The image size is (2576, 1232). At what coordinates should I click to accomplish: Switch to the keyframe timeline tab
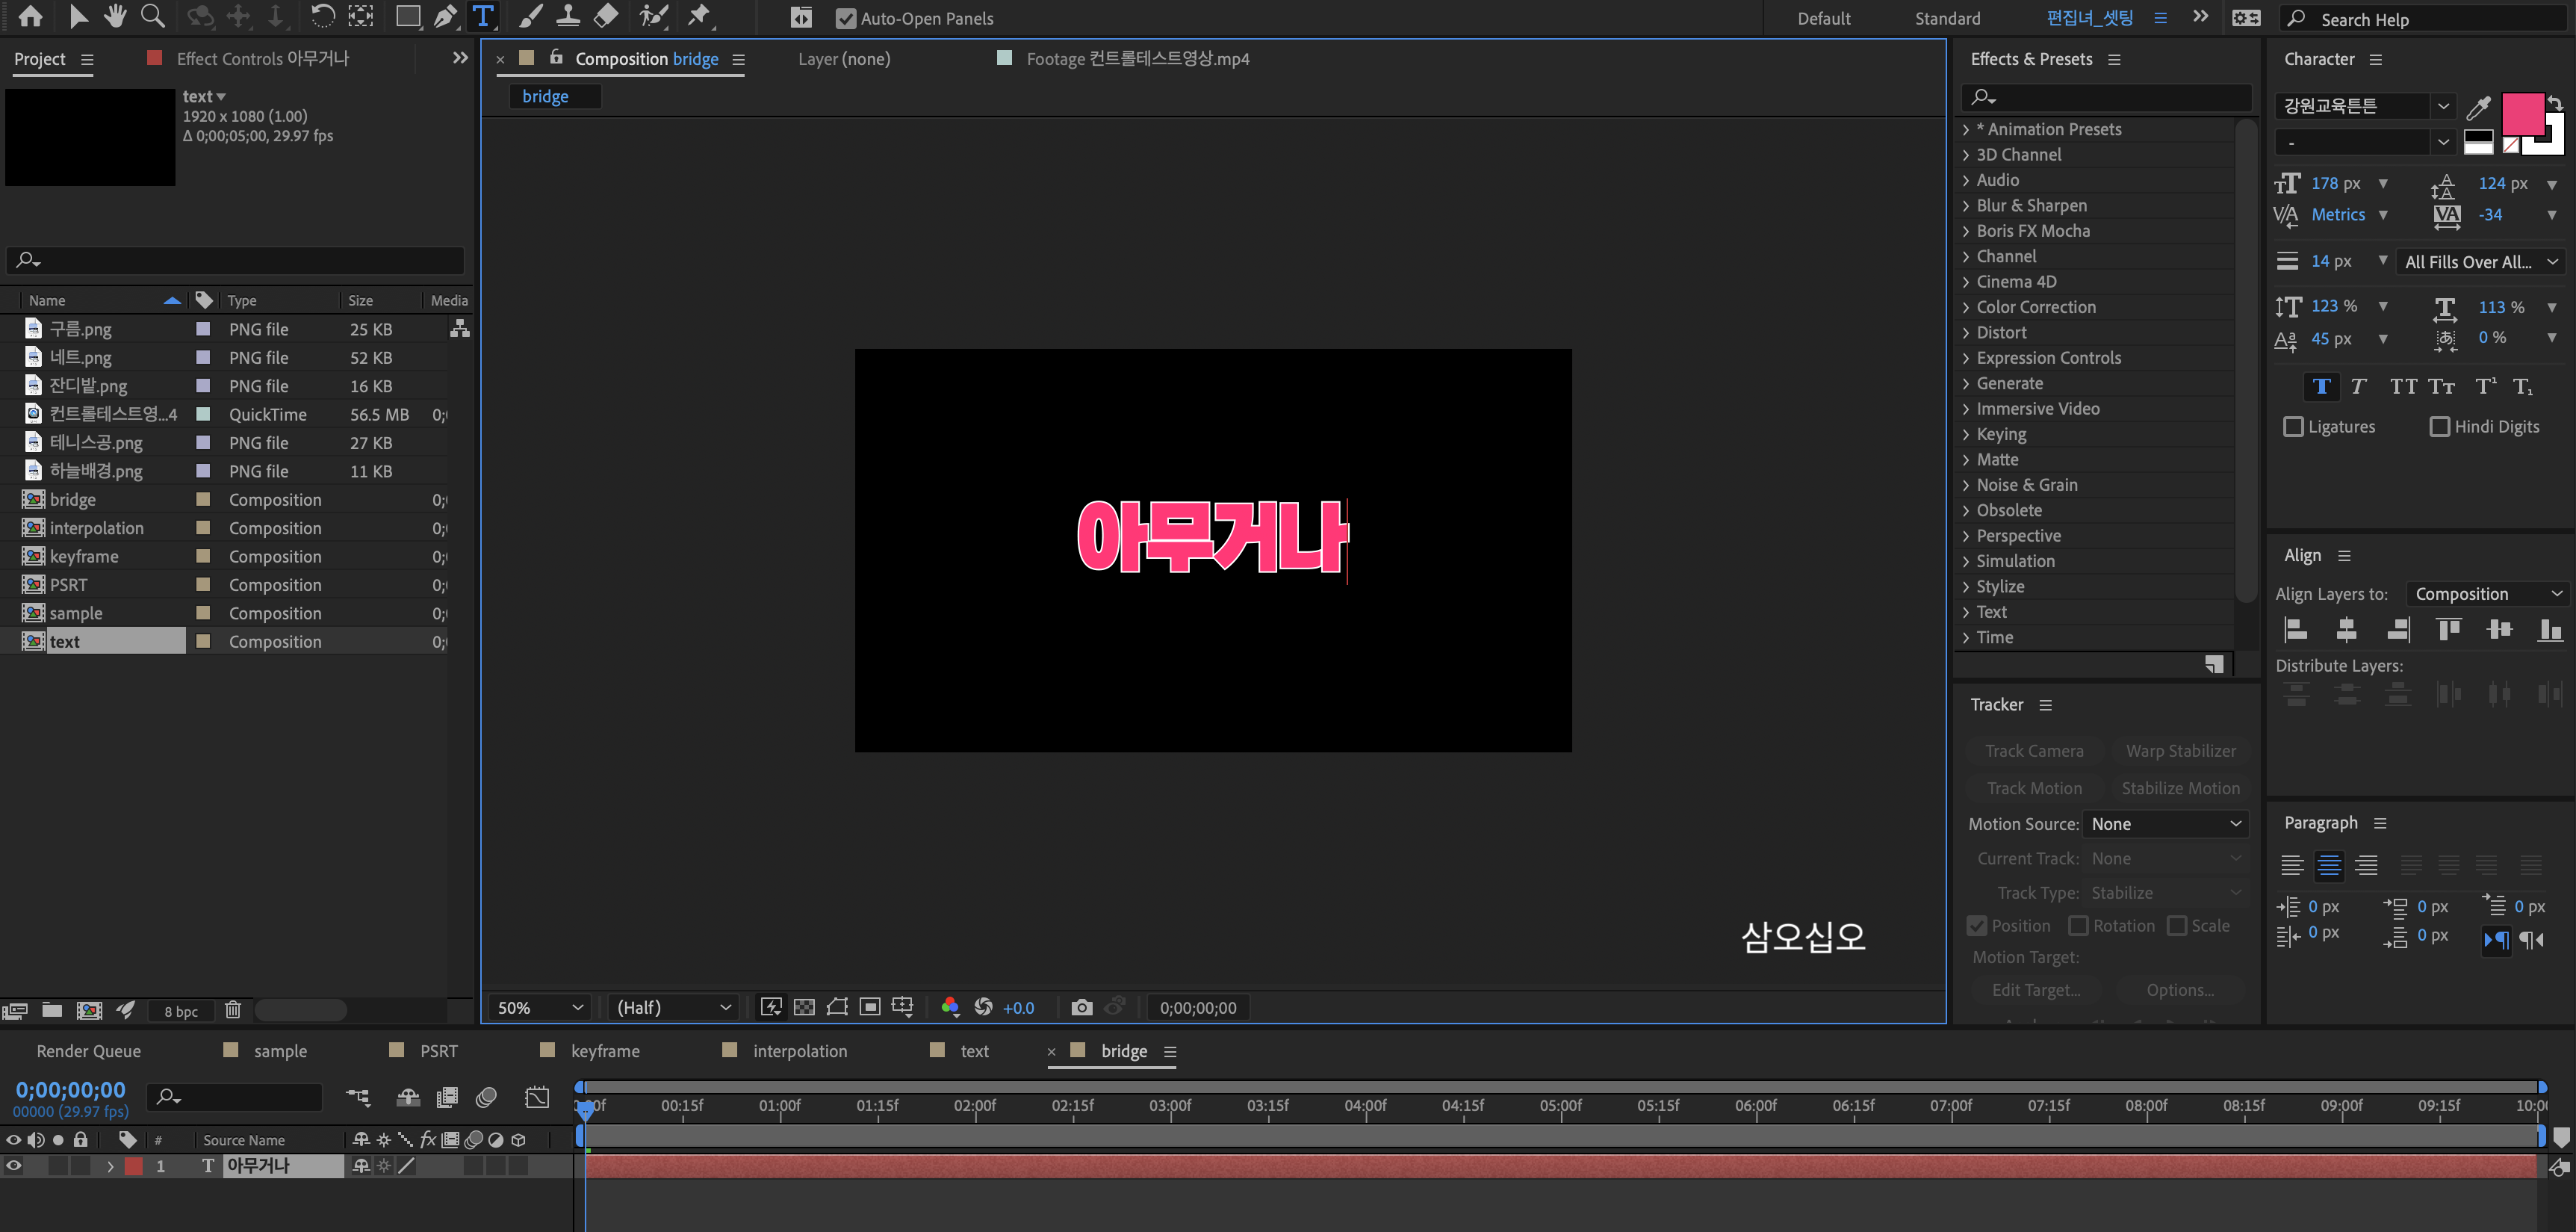coord(604,1051)
